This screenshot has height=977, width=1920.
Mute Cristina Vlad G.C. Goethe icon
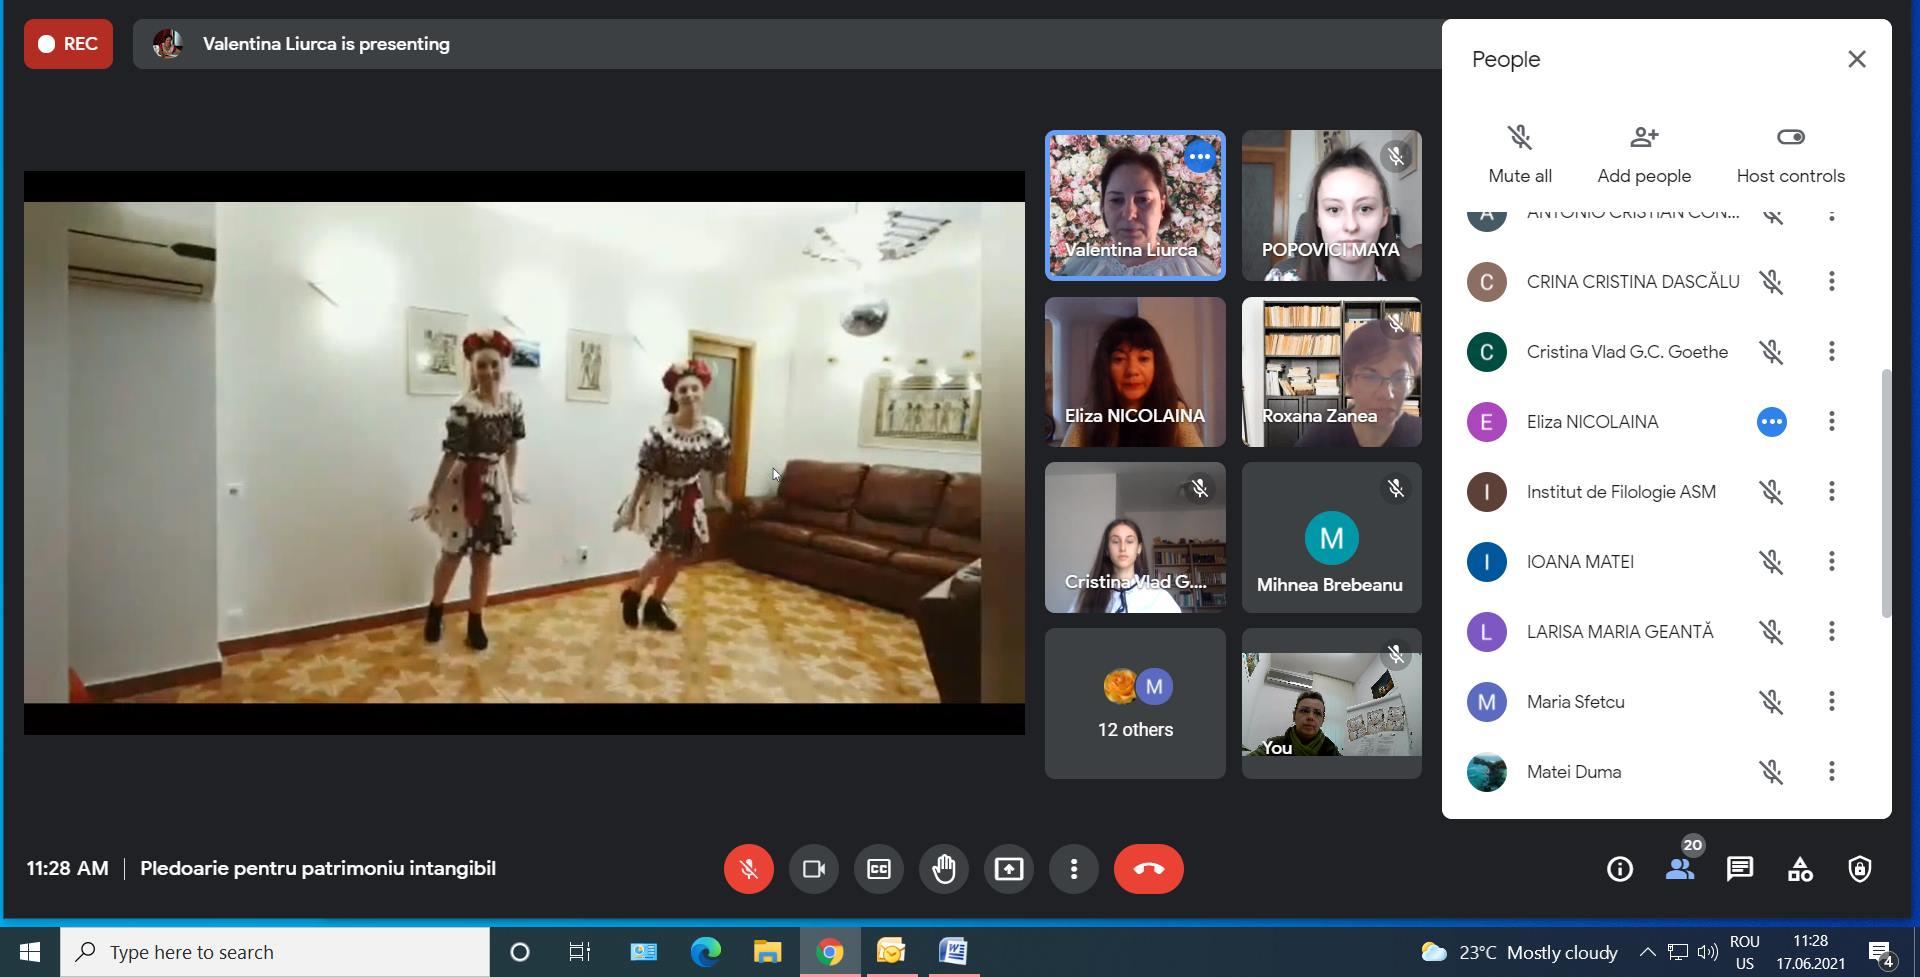point(1771,352)
